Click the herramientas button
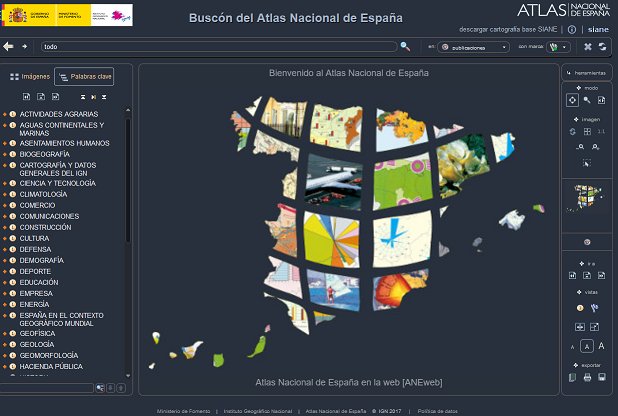 586,73
